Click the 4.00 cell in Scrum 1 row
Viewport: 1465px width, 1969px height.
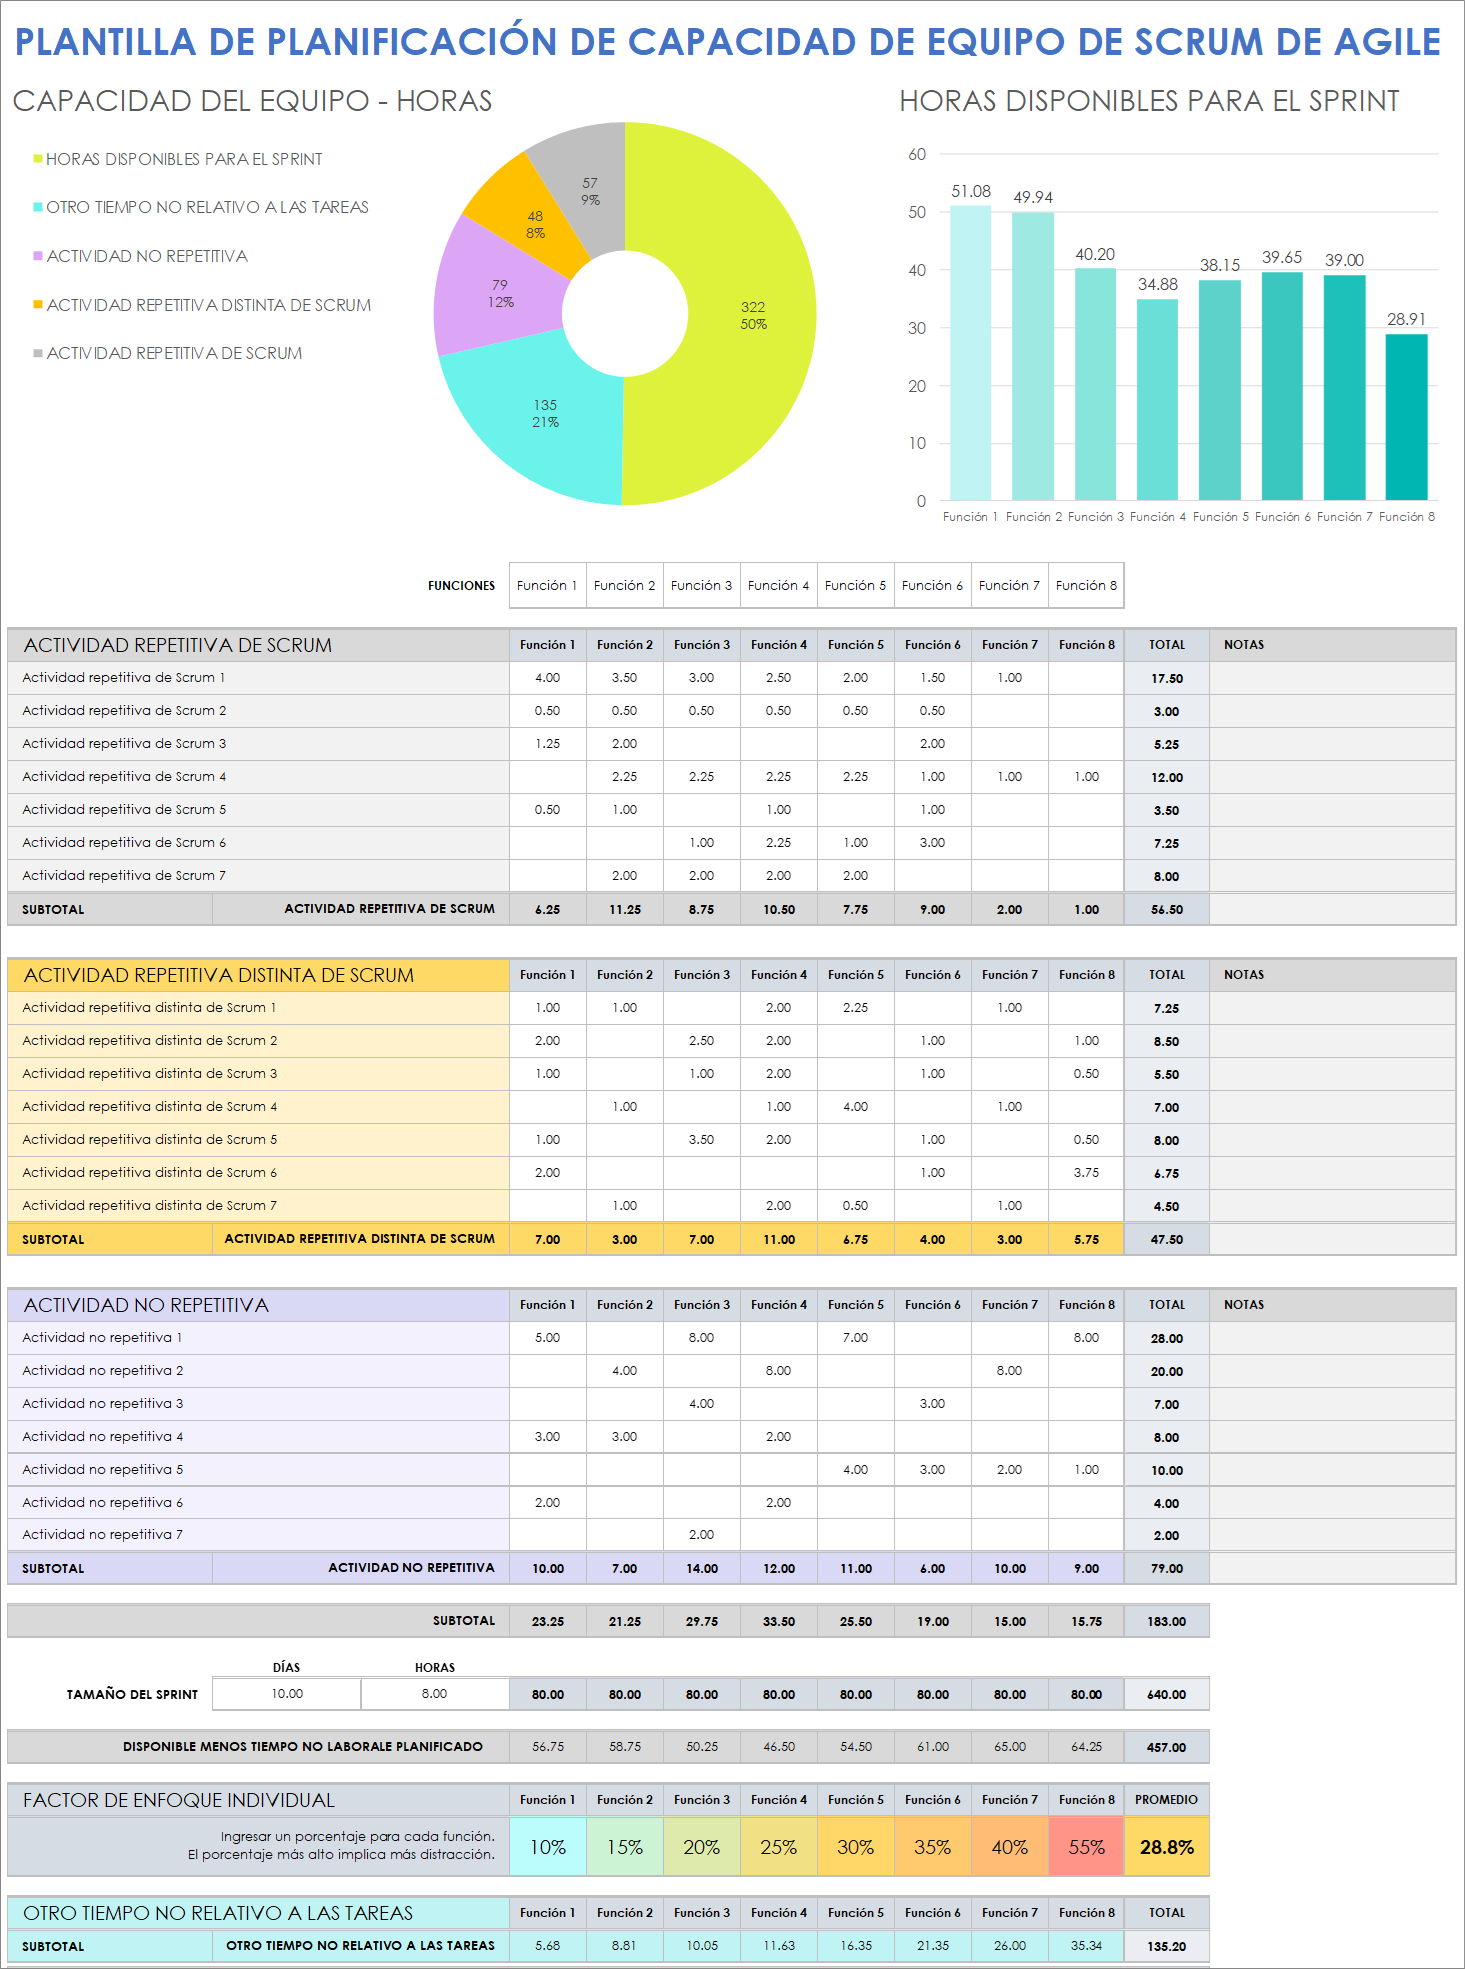click(x=547, y=678)
